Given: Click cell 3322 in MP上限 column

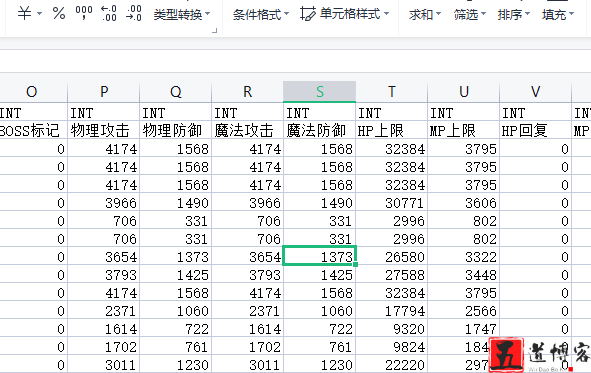Looking at the screenshot, I should coord(464,257).
